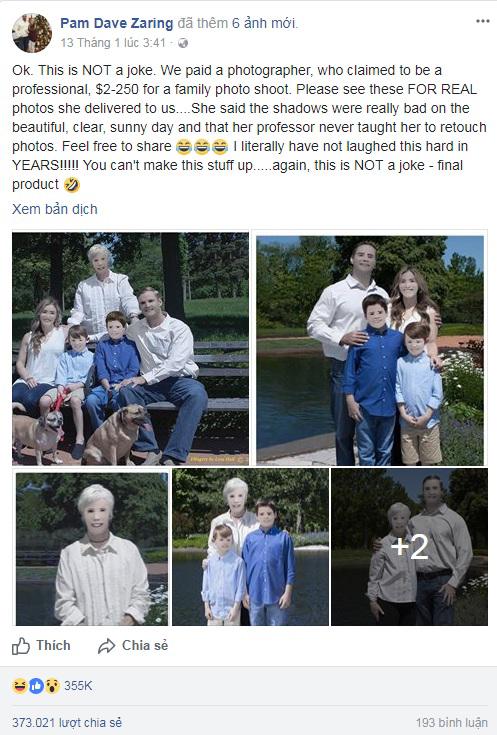This screenshot has height=735, width=497.
Task: Click the blue Like reaction icon
Action: click(x=36, y=686)
